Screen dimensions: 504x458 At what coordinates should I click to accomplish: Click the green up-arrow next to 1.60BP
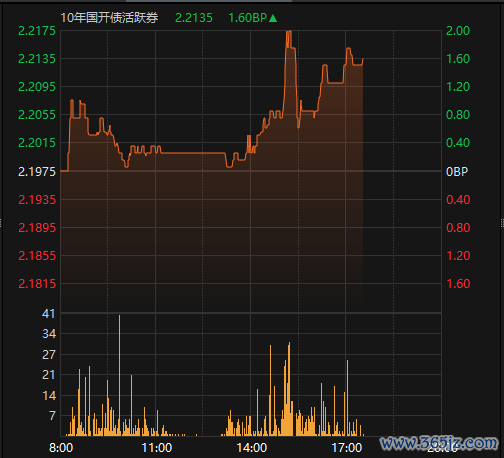point(273,18)
